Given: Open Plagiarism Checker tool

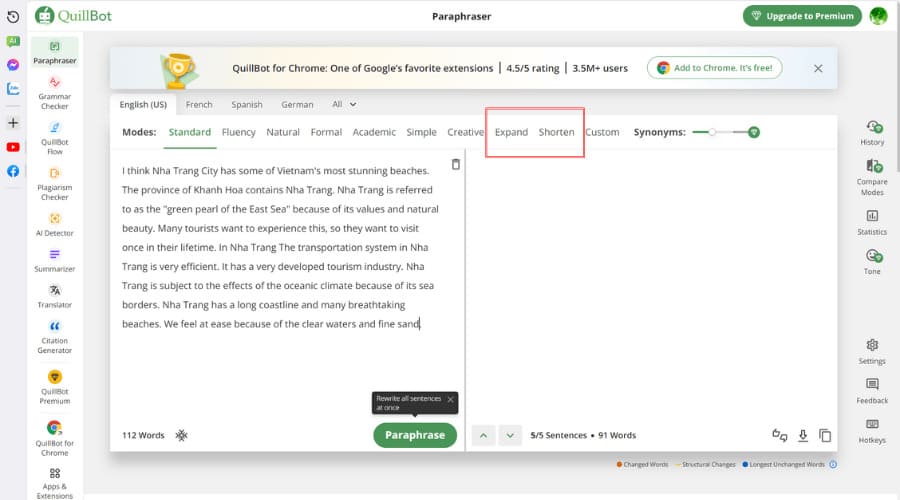Looking at the screenshot, I should coord(55,182).
